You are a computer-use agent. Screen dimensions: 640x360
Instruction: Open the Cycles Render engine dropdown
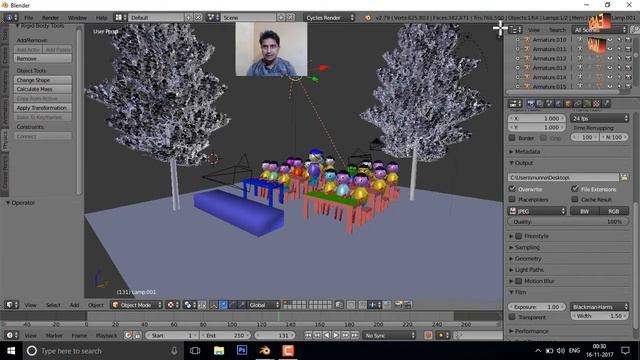click(x=330, y=18)
